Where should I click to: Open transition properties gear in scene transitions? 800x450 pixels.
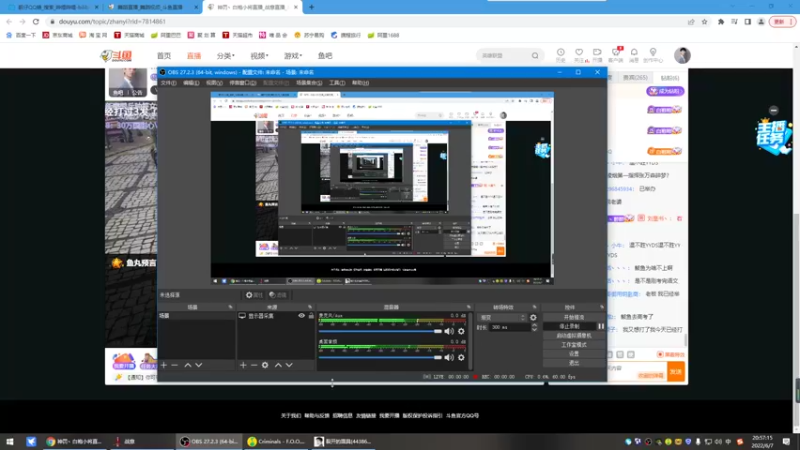pos(533,317)
